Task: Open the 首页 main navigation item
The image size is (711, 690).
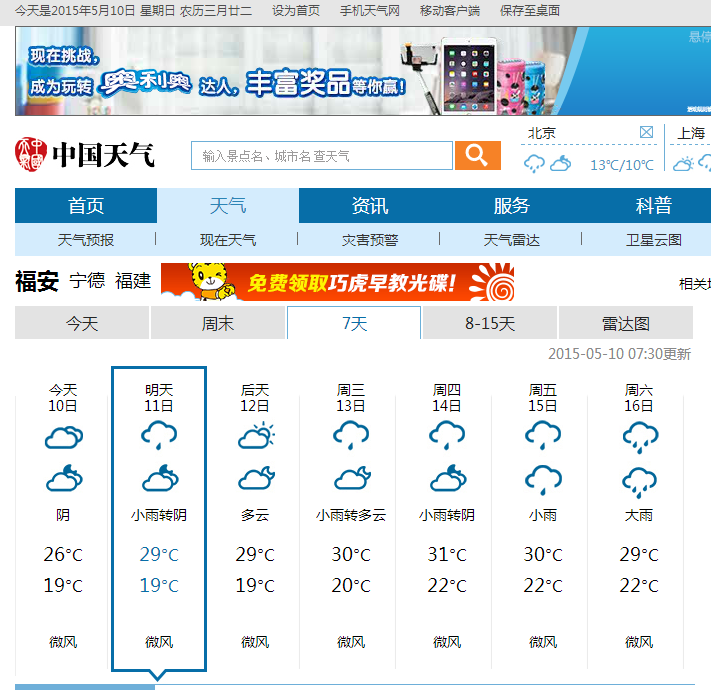Action: (86, 206)
